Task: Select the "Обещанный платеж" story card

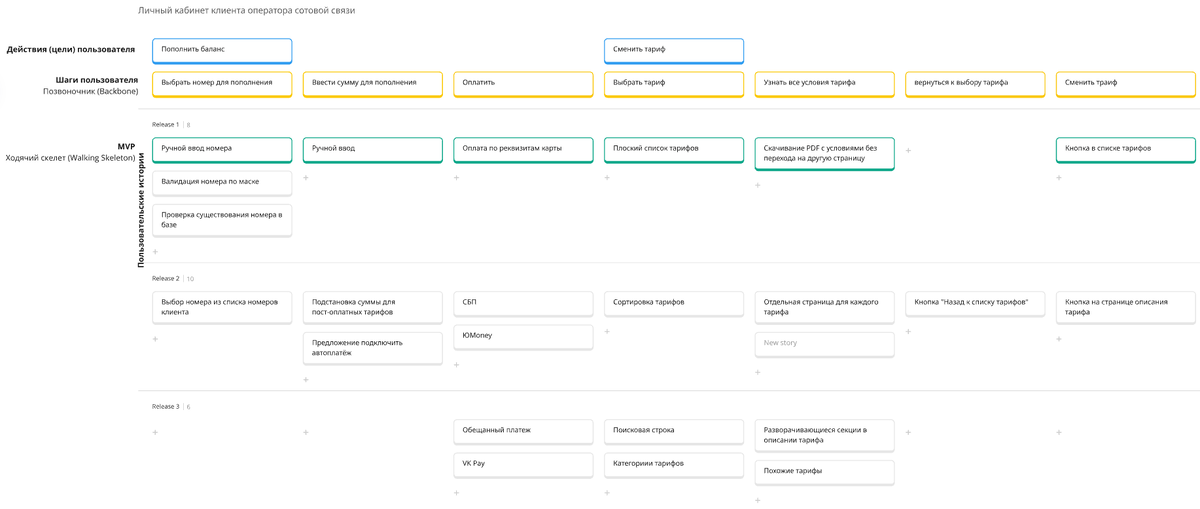Action: (522, 430)
